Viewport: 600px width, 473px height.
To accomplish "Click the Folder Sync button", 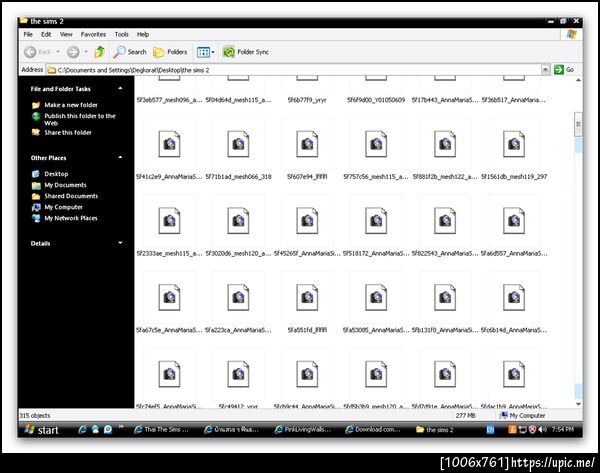I will click(246, 52).
